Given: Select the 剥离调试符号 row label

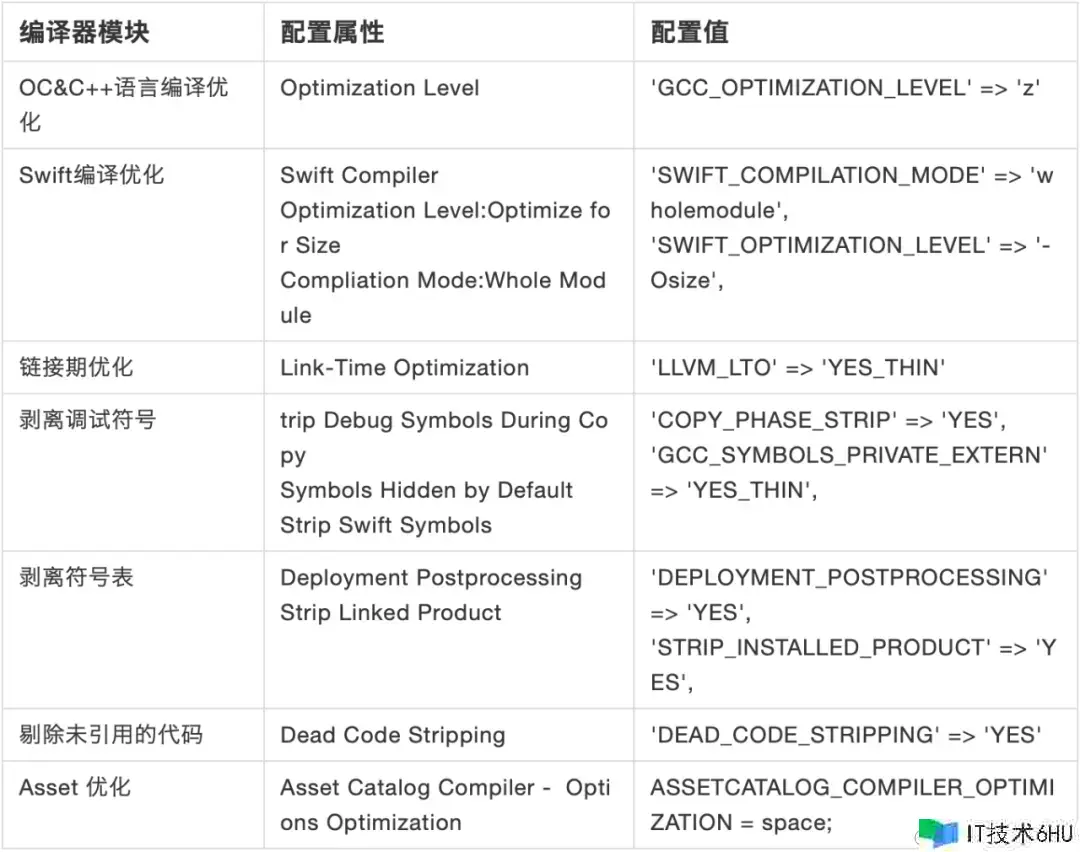Looking at the screenshot, I should 88,420.
